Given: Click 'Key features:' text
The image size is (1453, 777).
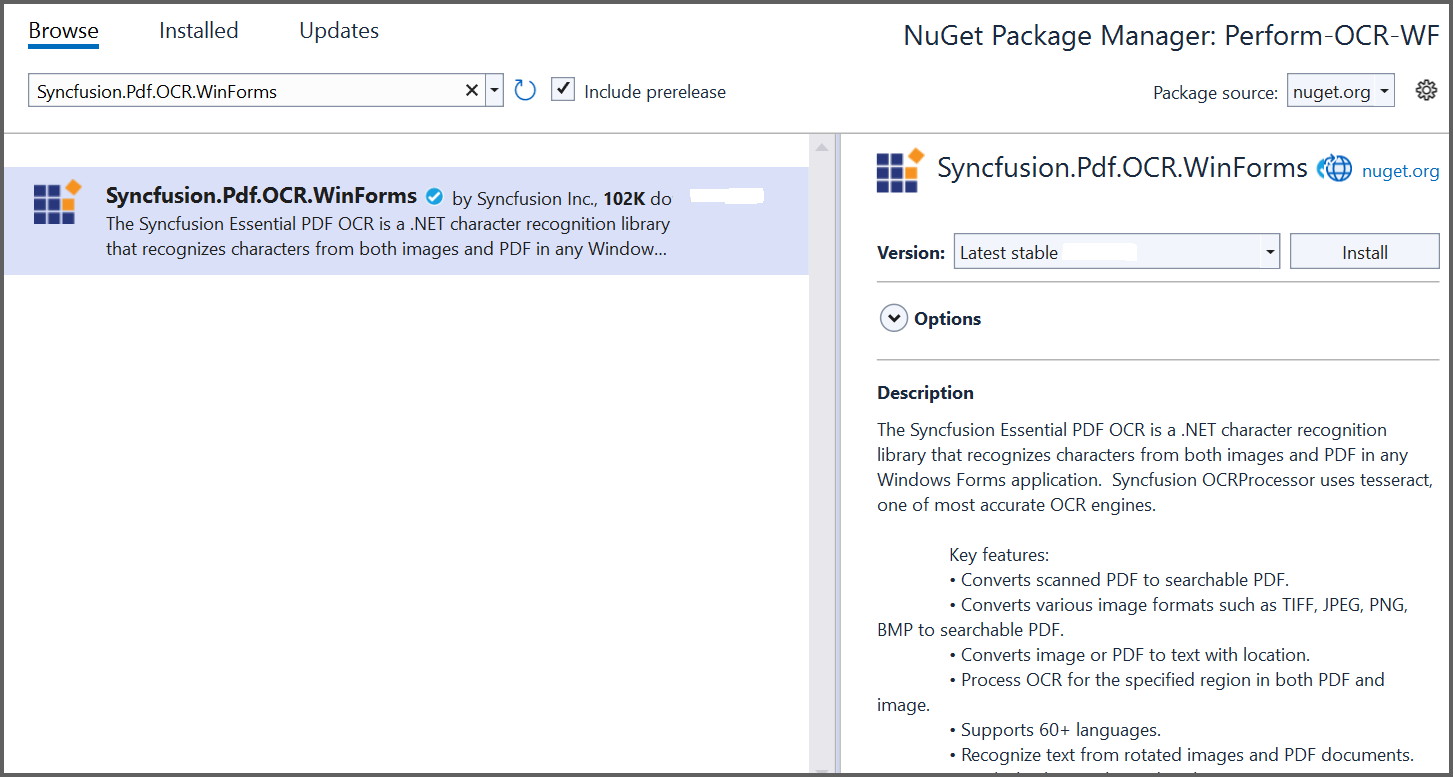Looking at the screenshot, I should [x=999, y=555].
